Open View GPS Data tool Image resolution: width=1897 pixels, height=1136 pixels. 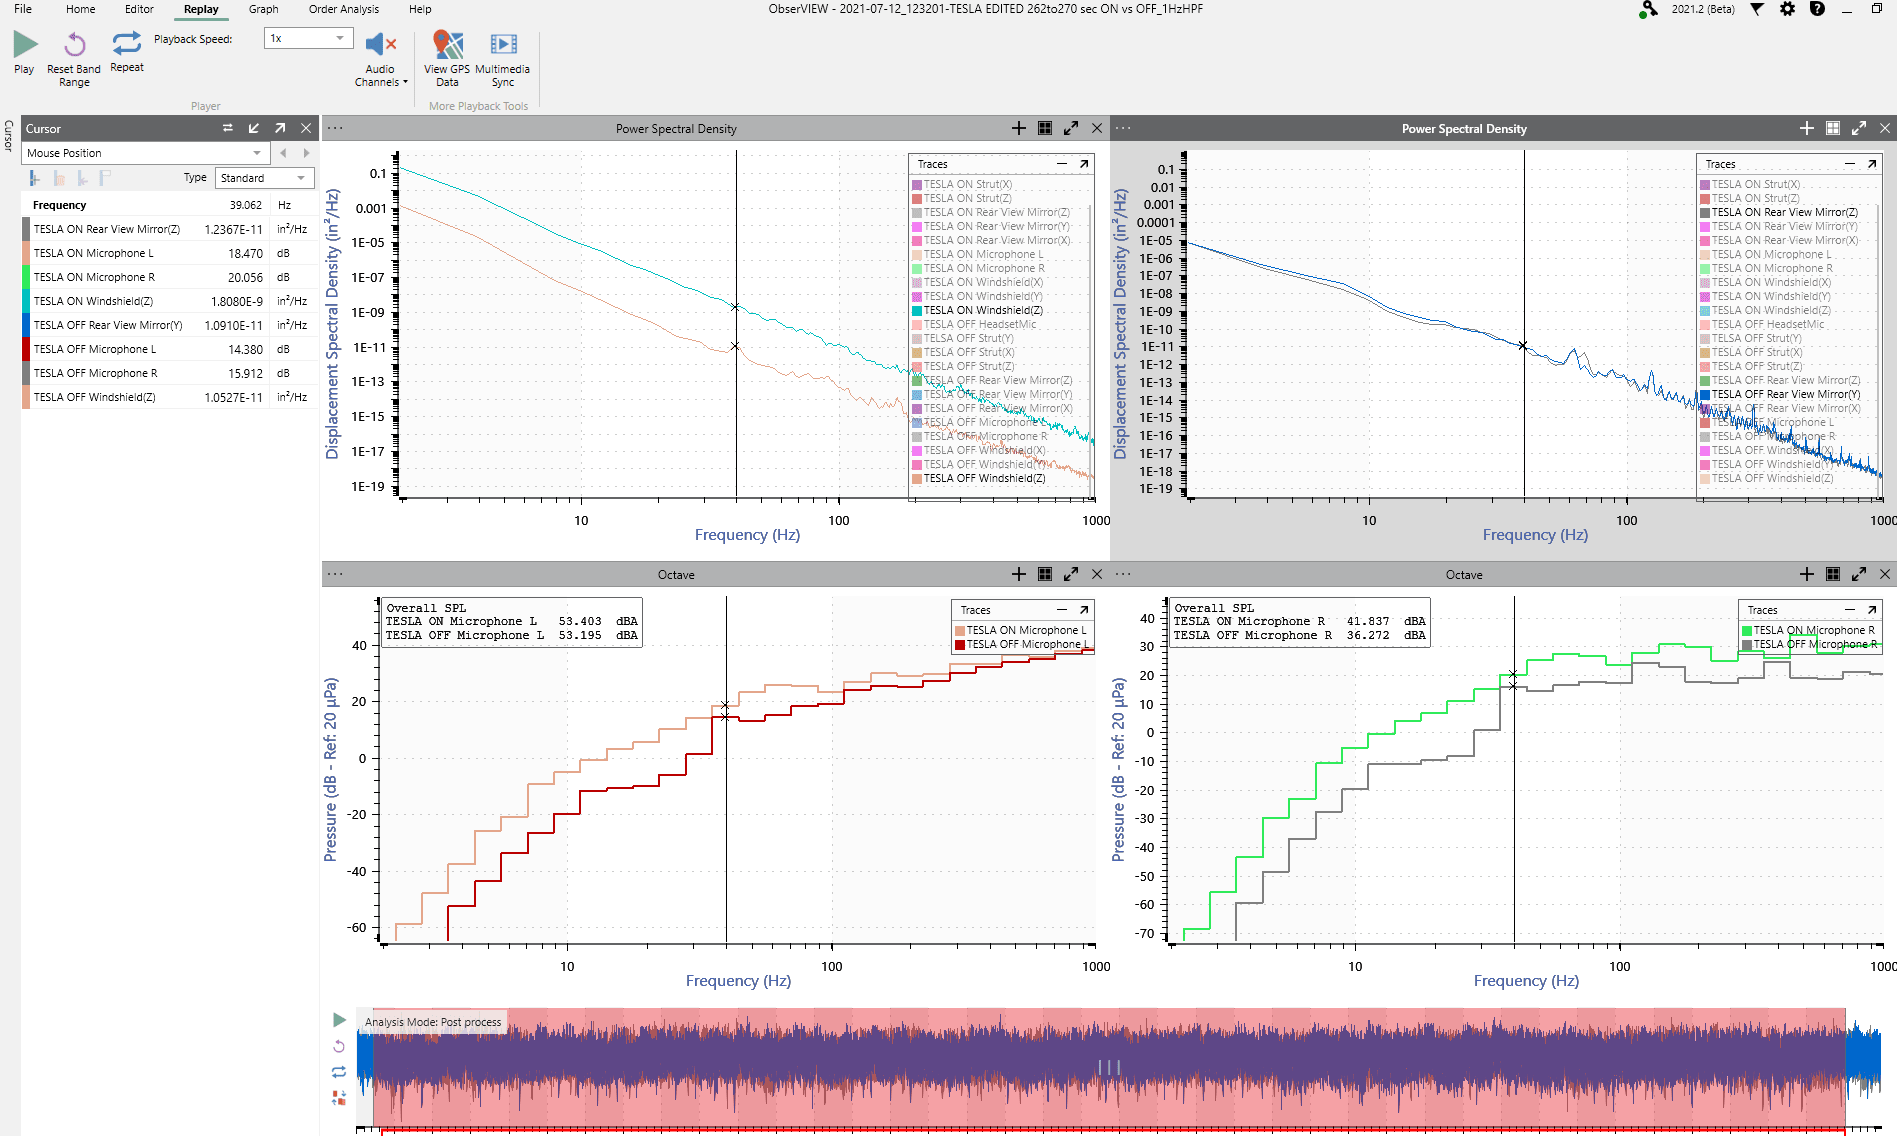click(447, 59)
